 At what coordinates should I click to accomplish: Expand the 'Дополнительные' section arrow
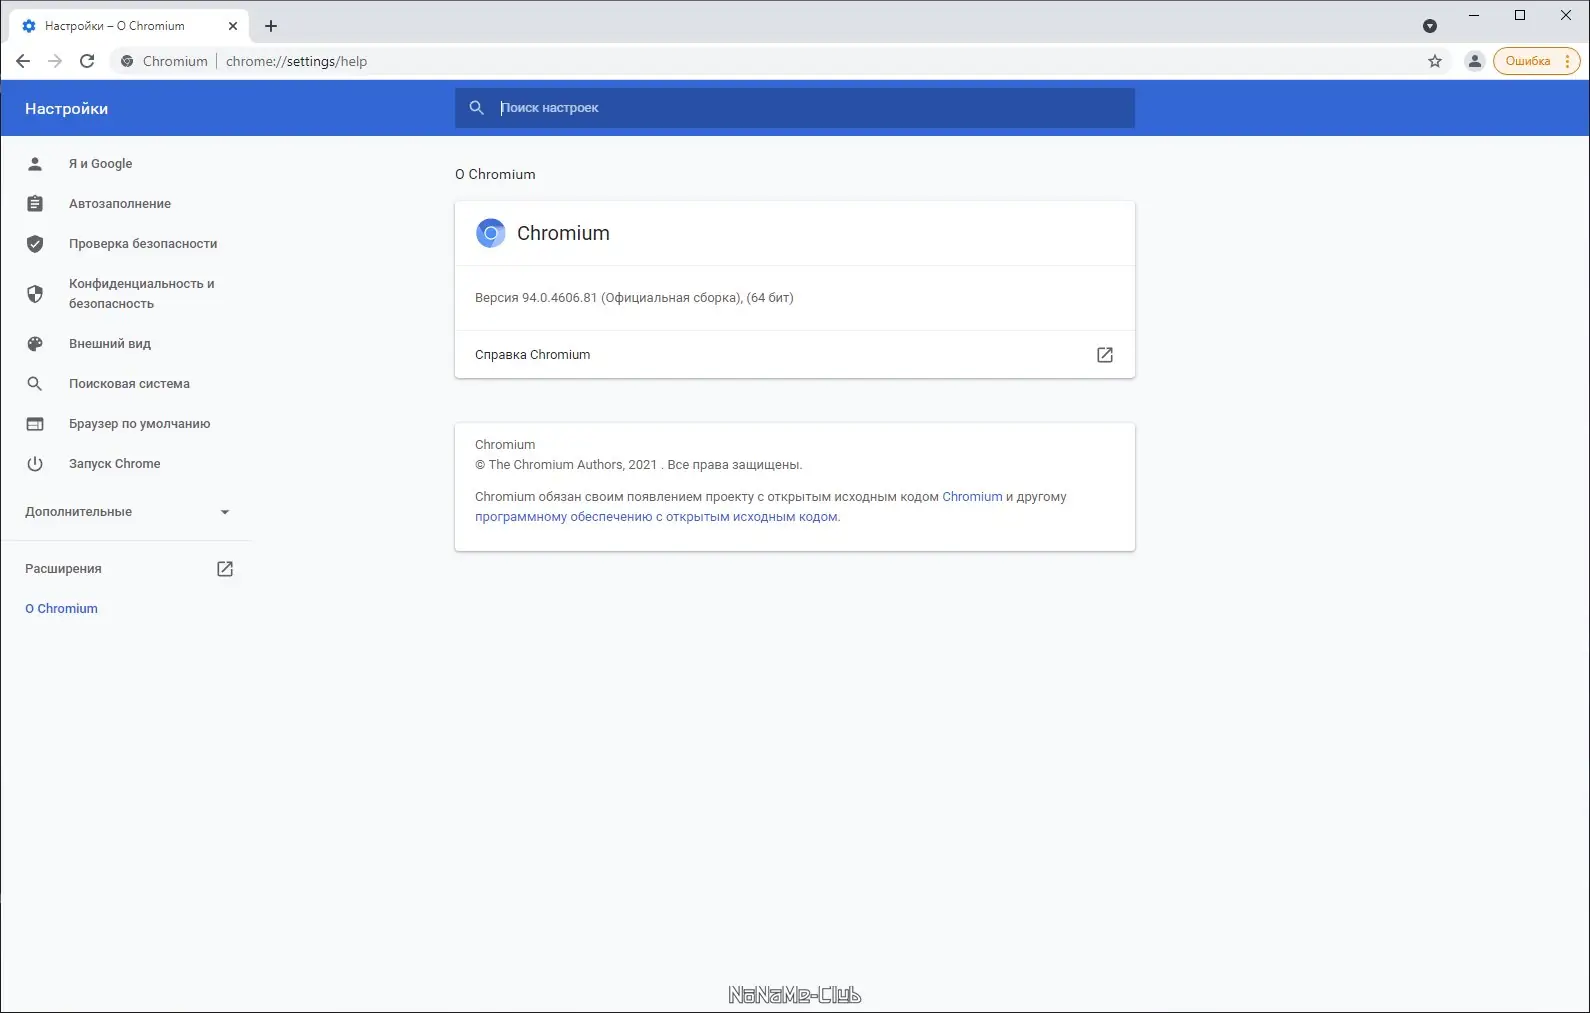click(x=225, y=512)
